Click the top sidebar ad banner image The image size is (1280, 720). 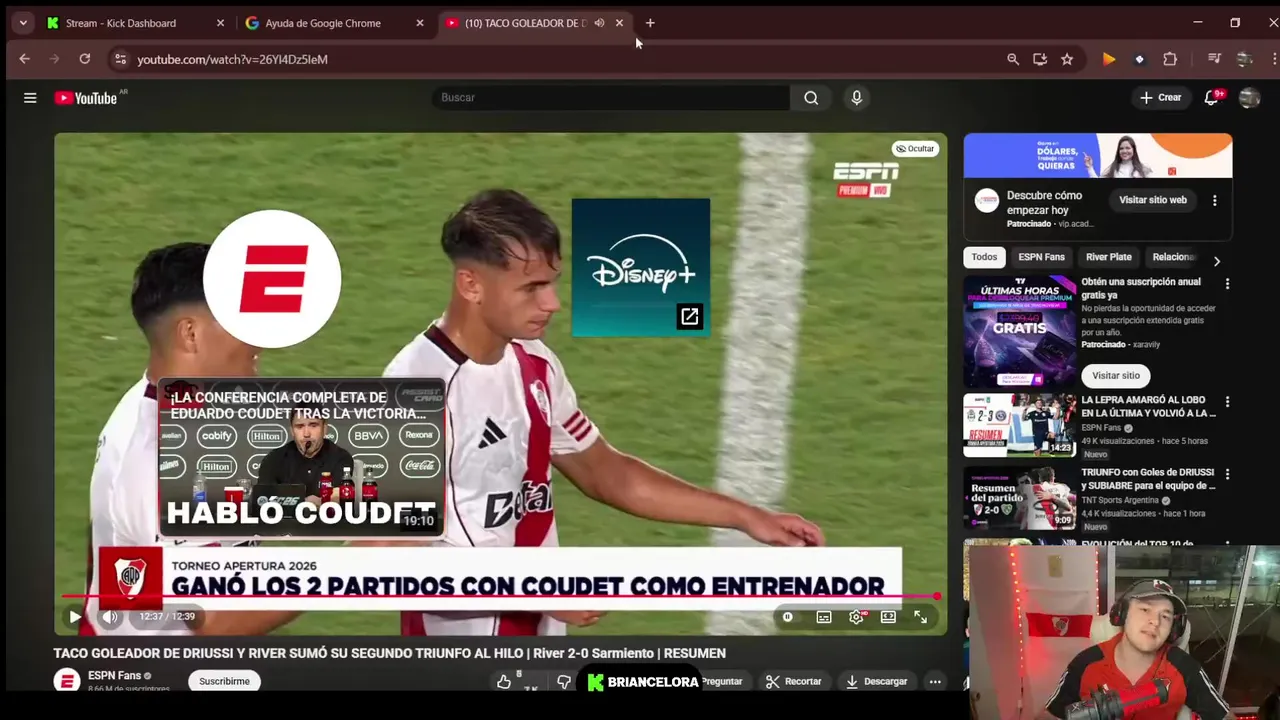[x=1098, y=155]
